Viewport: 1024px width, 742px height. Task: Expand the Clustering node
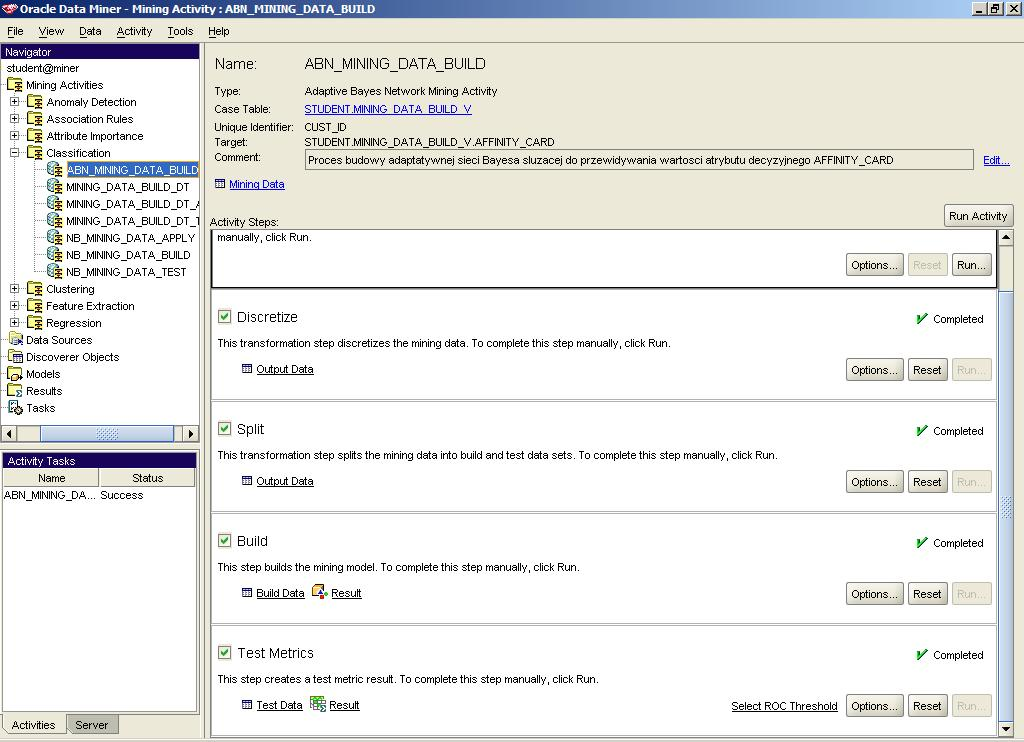14,288
